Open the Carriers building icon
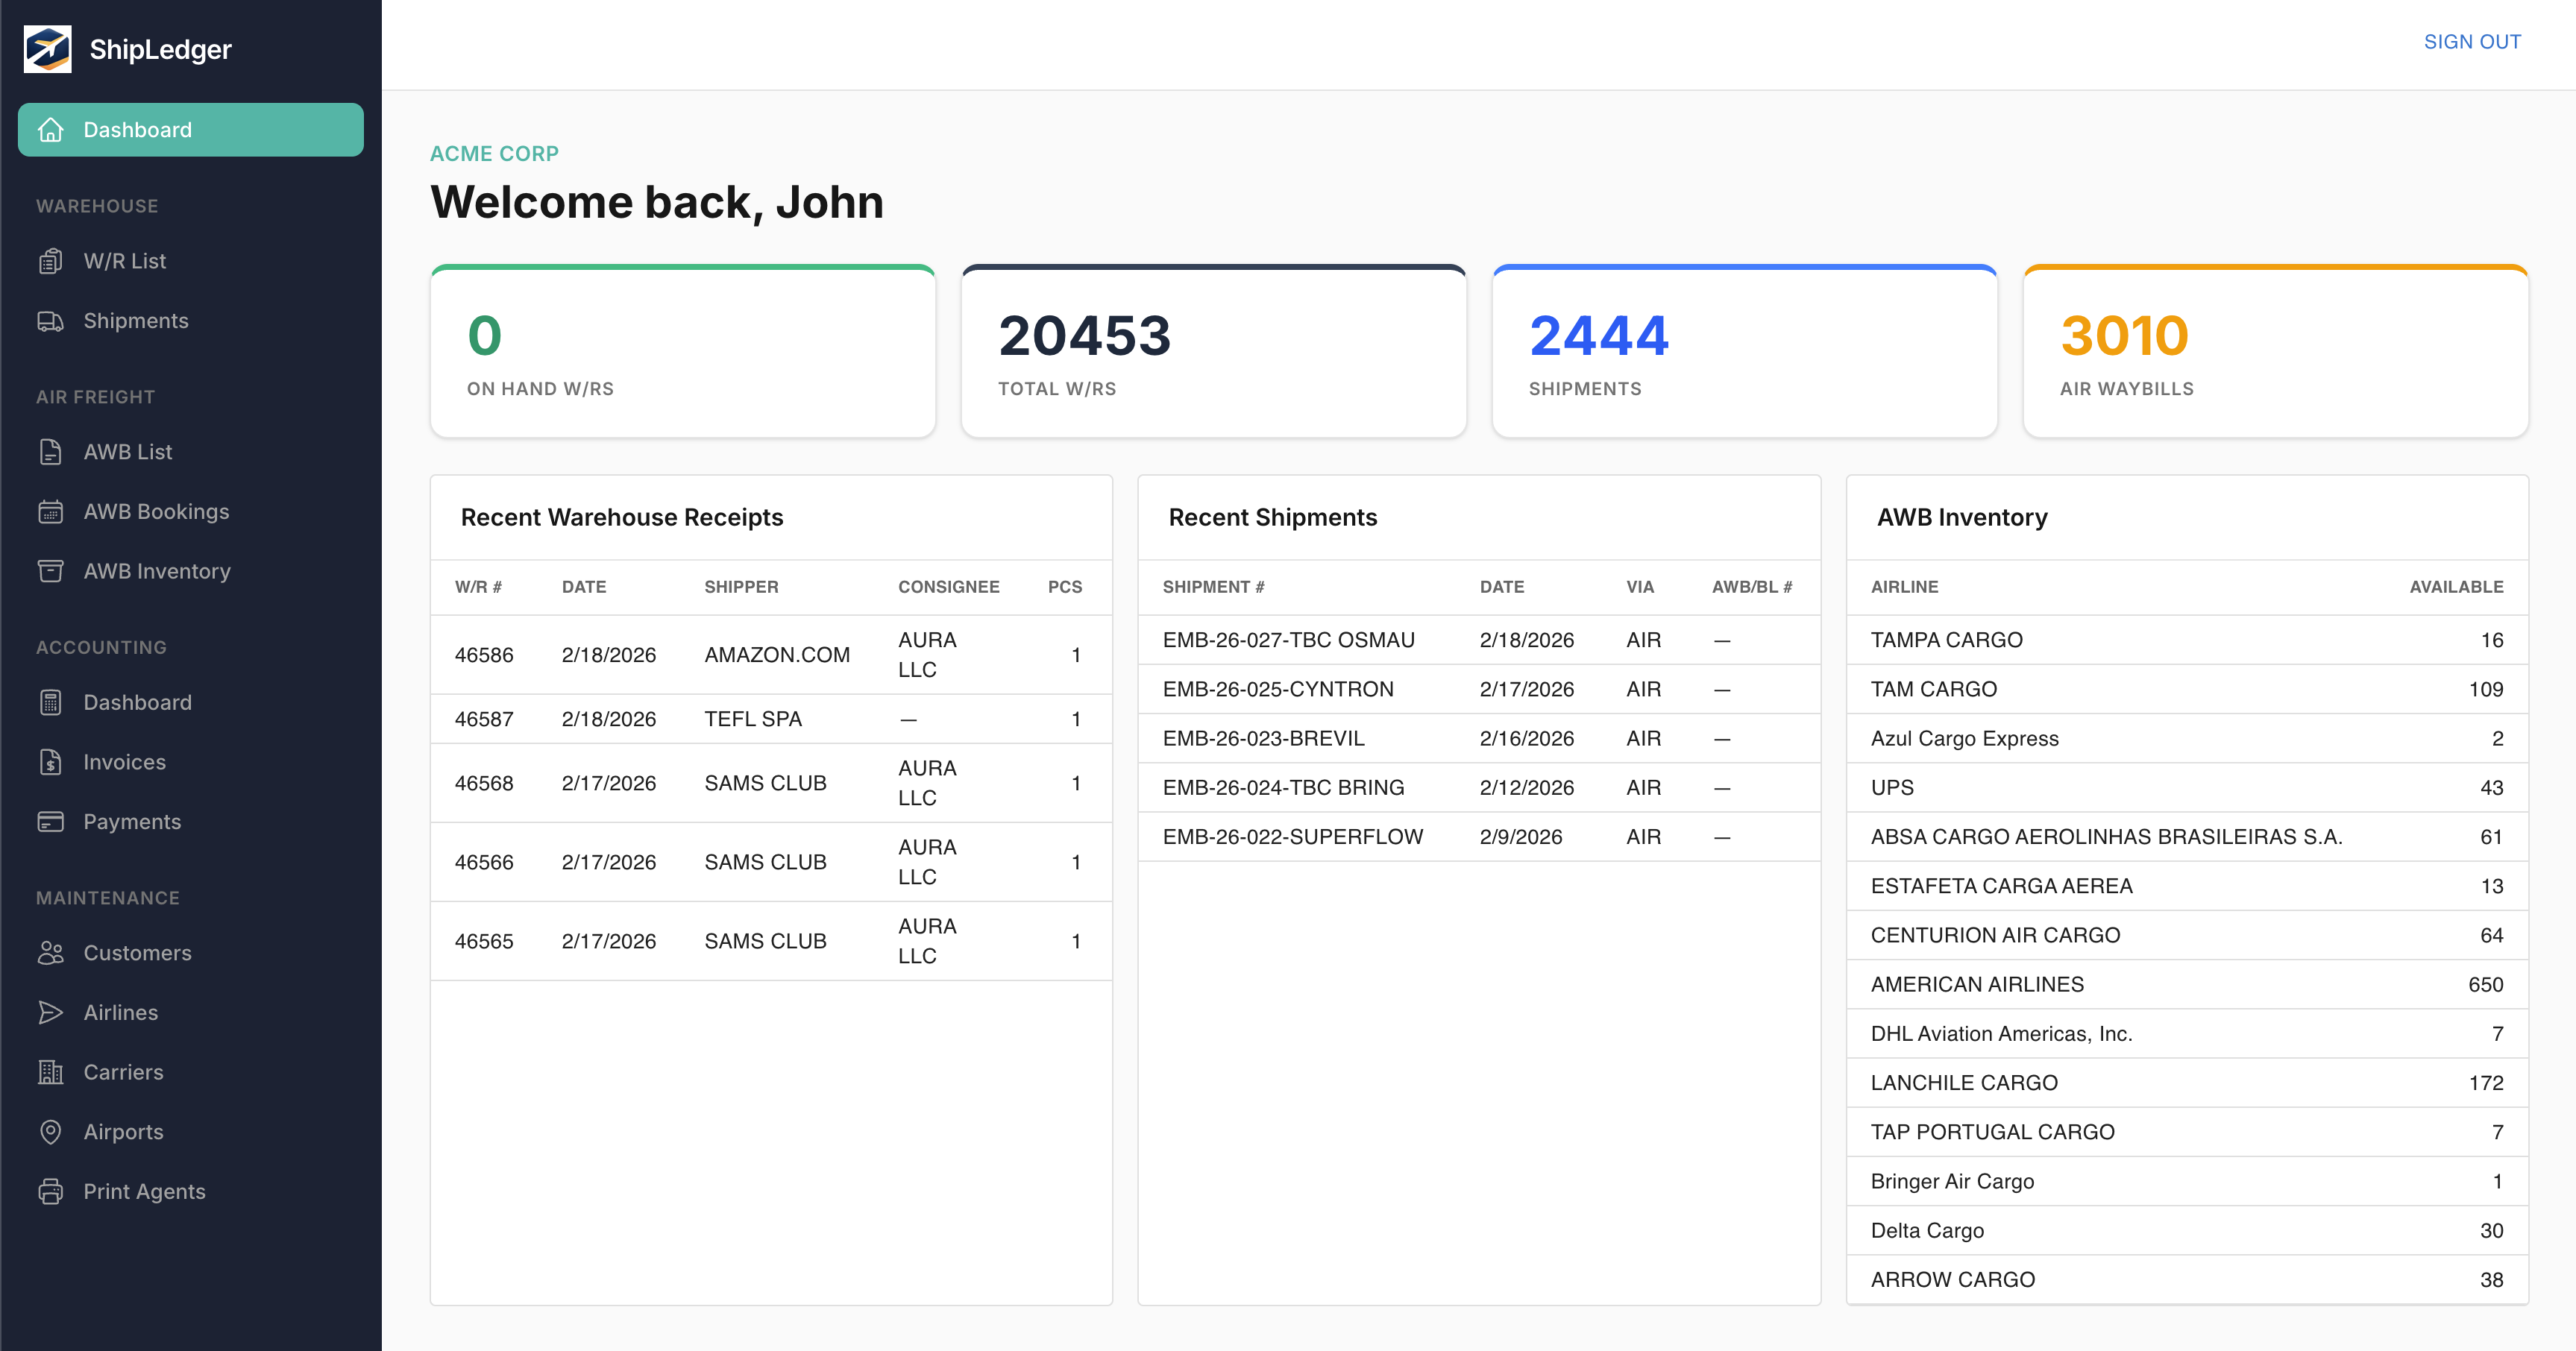Screen dimensions: 2576x1351 coord(51,1072)
